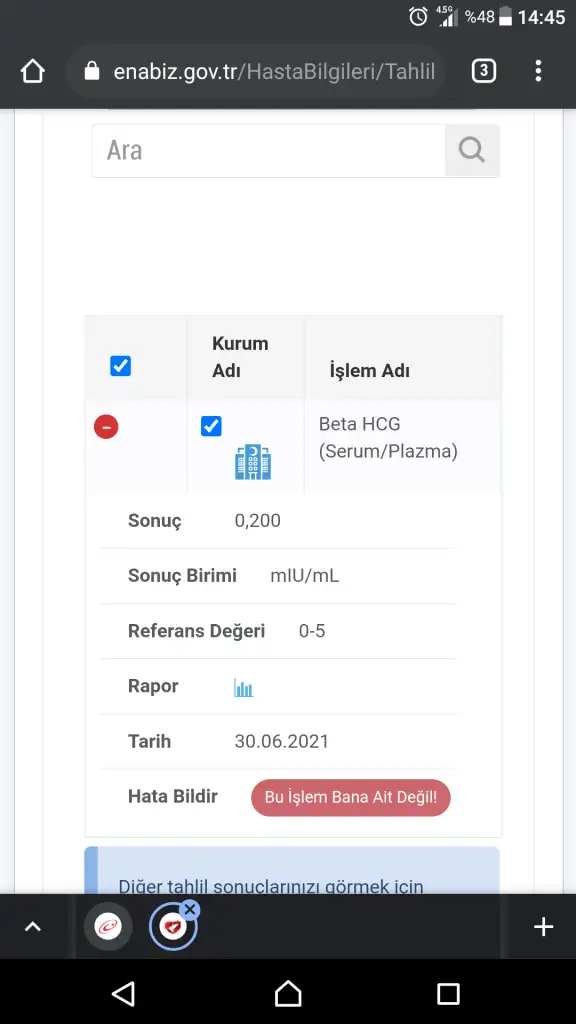Tap the red e-logo tab icon
The height and width of the screenshot is (1024, 576).
[108, 926]
